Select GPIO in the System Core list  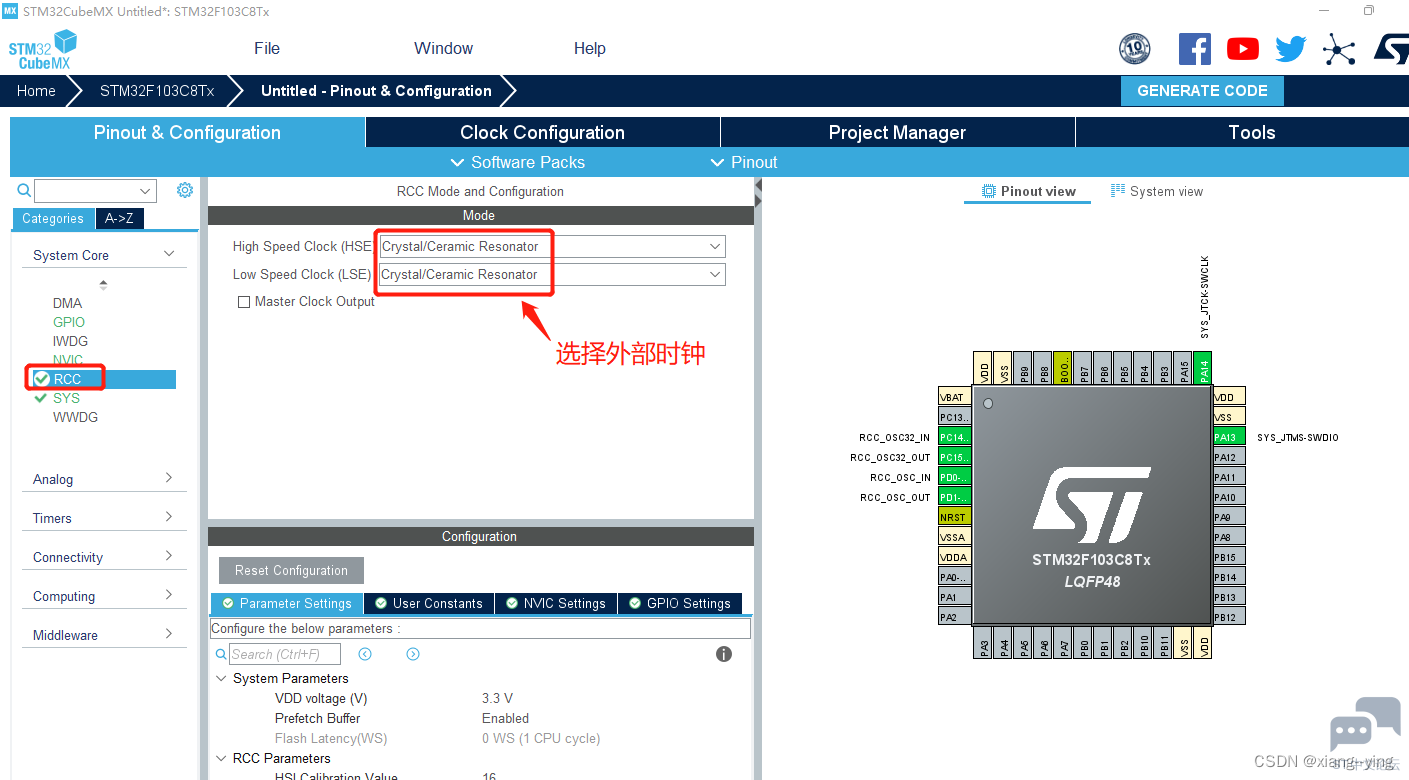click(x=69, y=322)
